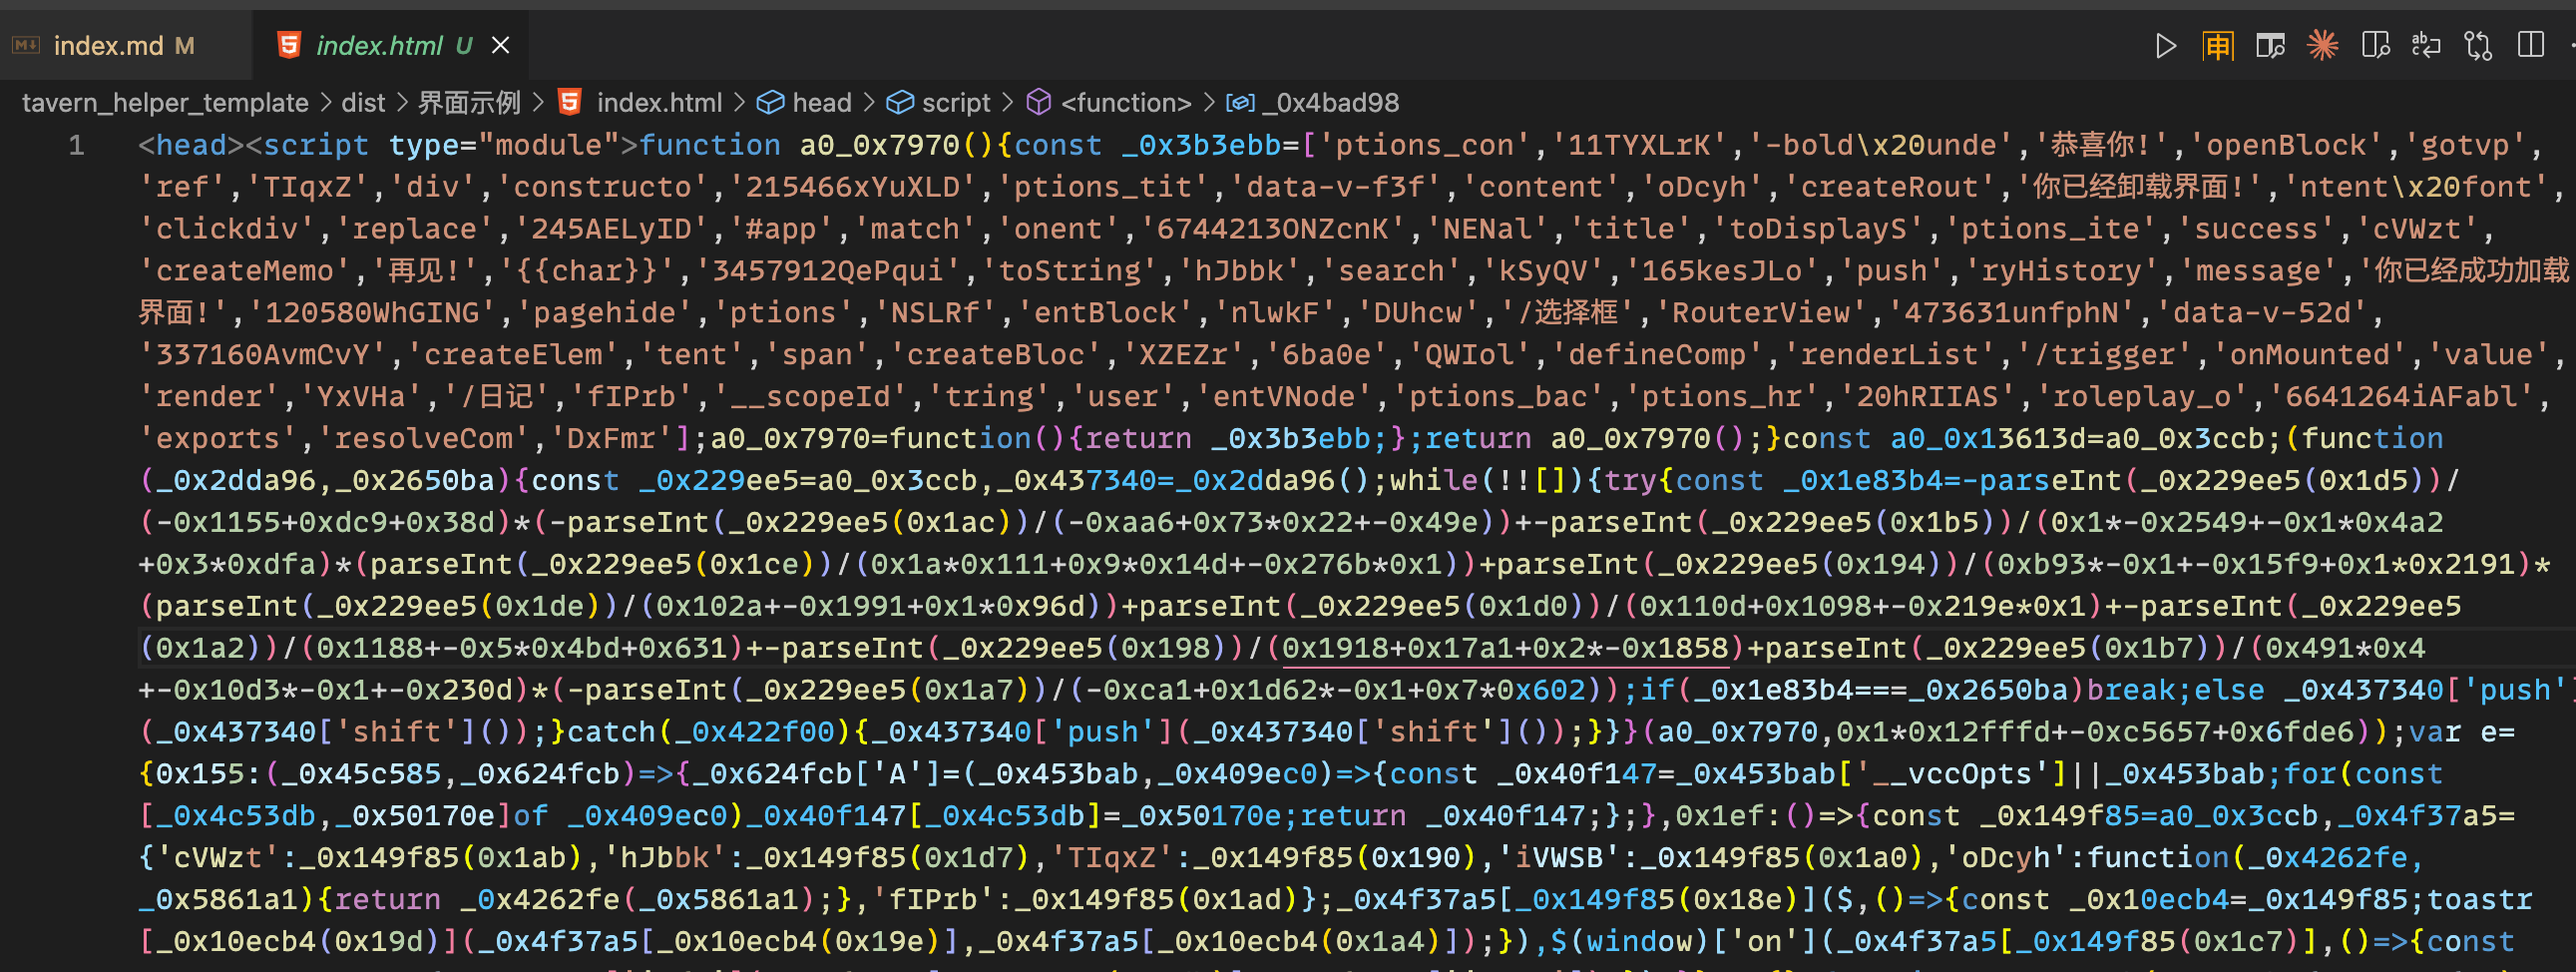Click the <function> breadcrumb symbol
Screen dimensions: 2576x972
click(1125, 103)
